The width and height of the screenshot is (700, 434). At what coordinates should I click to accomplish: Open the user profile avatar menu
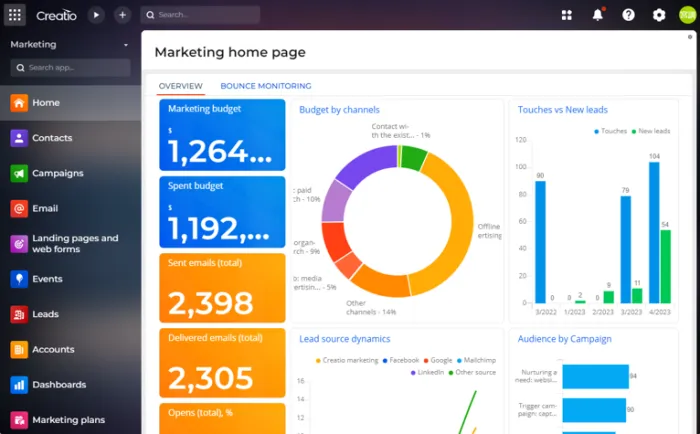[688, 15]
